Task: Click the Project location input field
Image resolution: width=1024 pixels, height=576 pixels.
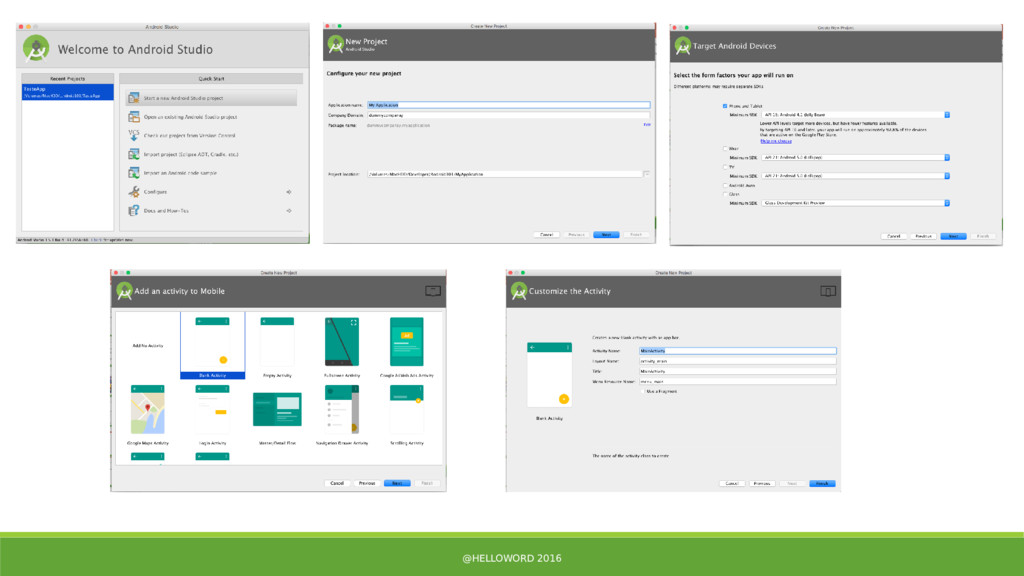Action: click(x=504, y=174)
